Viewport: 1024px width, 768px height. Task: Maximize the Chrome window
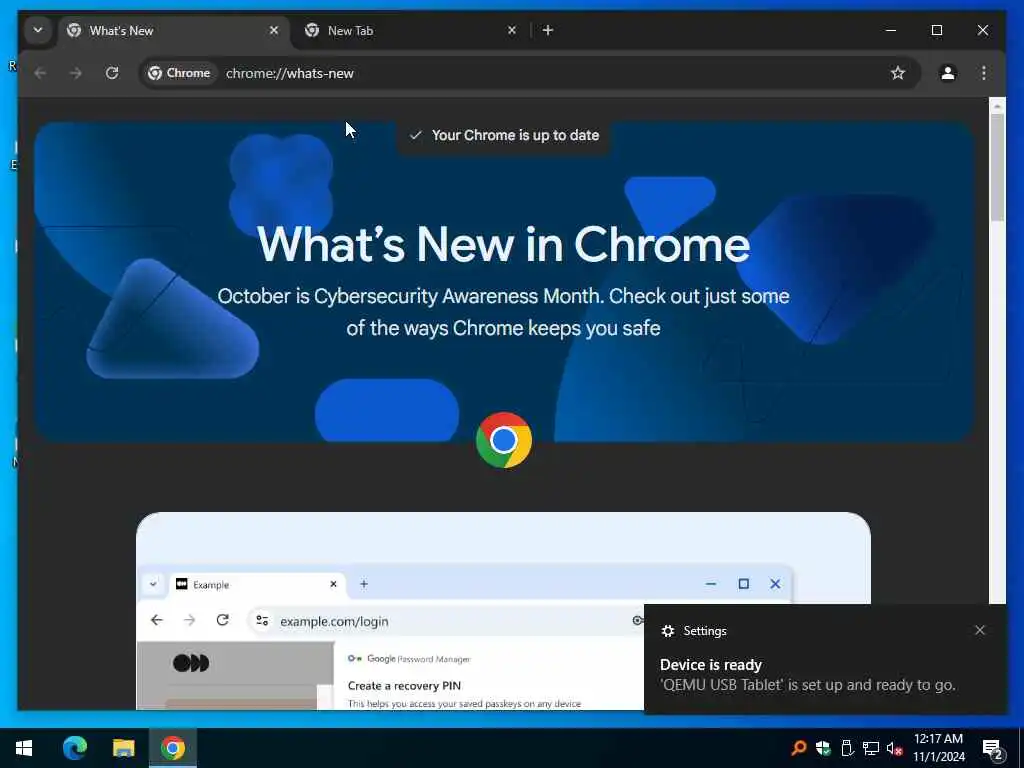click(936, 30)
